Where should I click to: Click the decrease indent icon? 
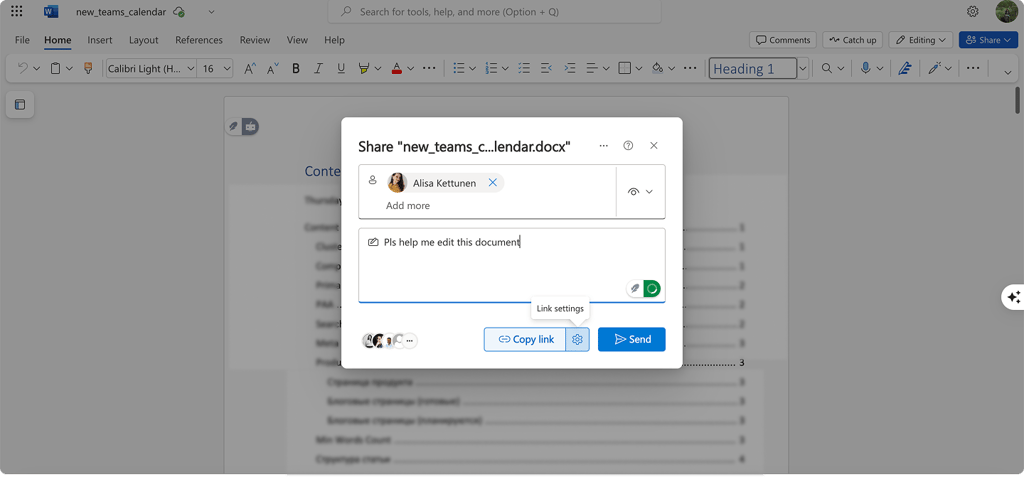(x=547, y=68)
